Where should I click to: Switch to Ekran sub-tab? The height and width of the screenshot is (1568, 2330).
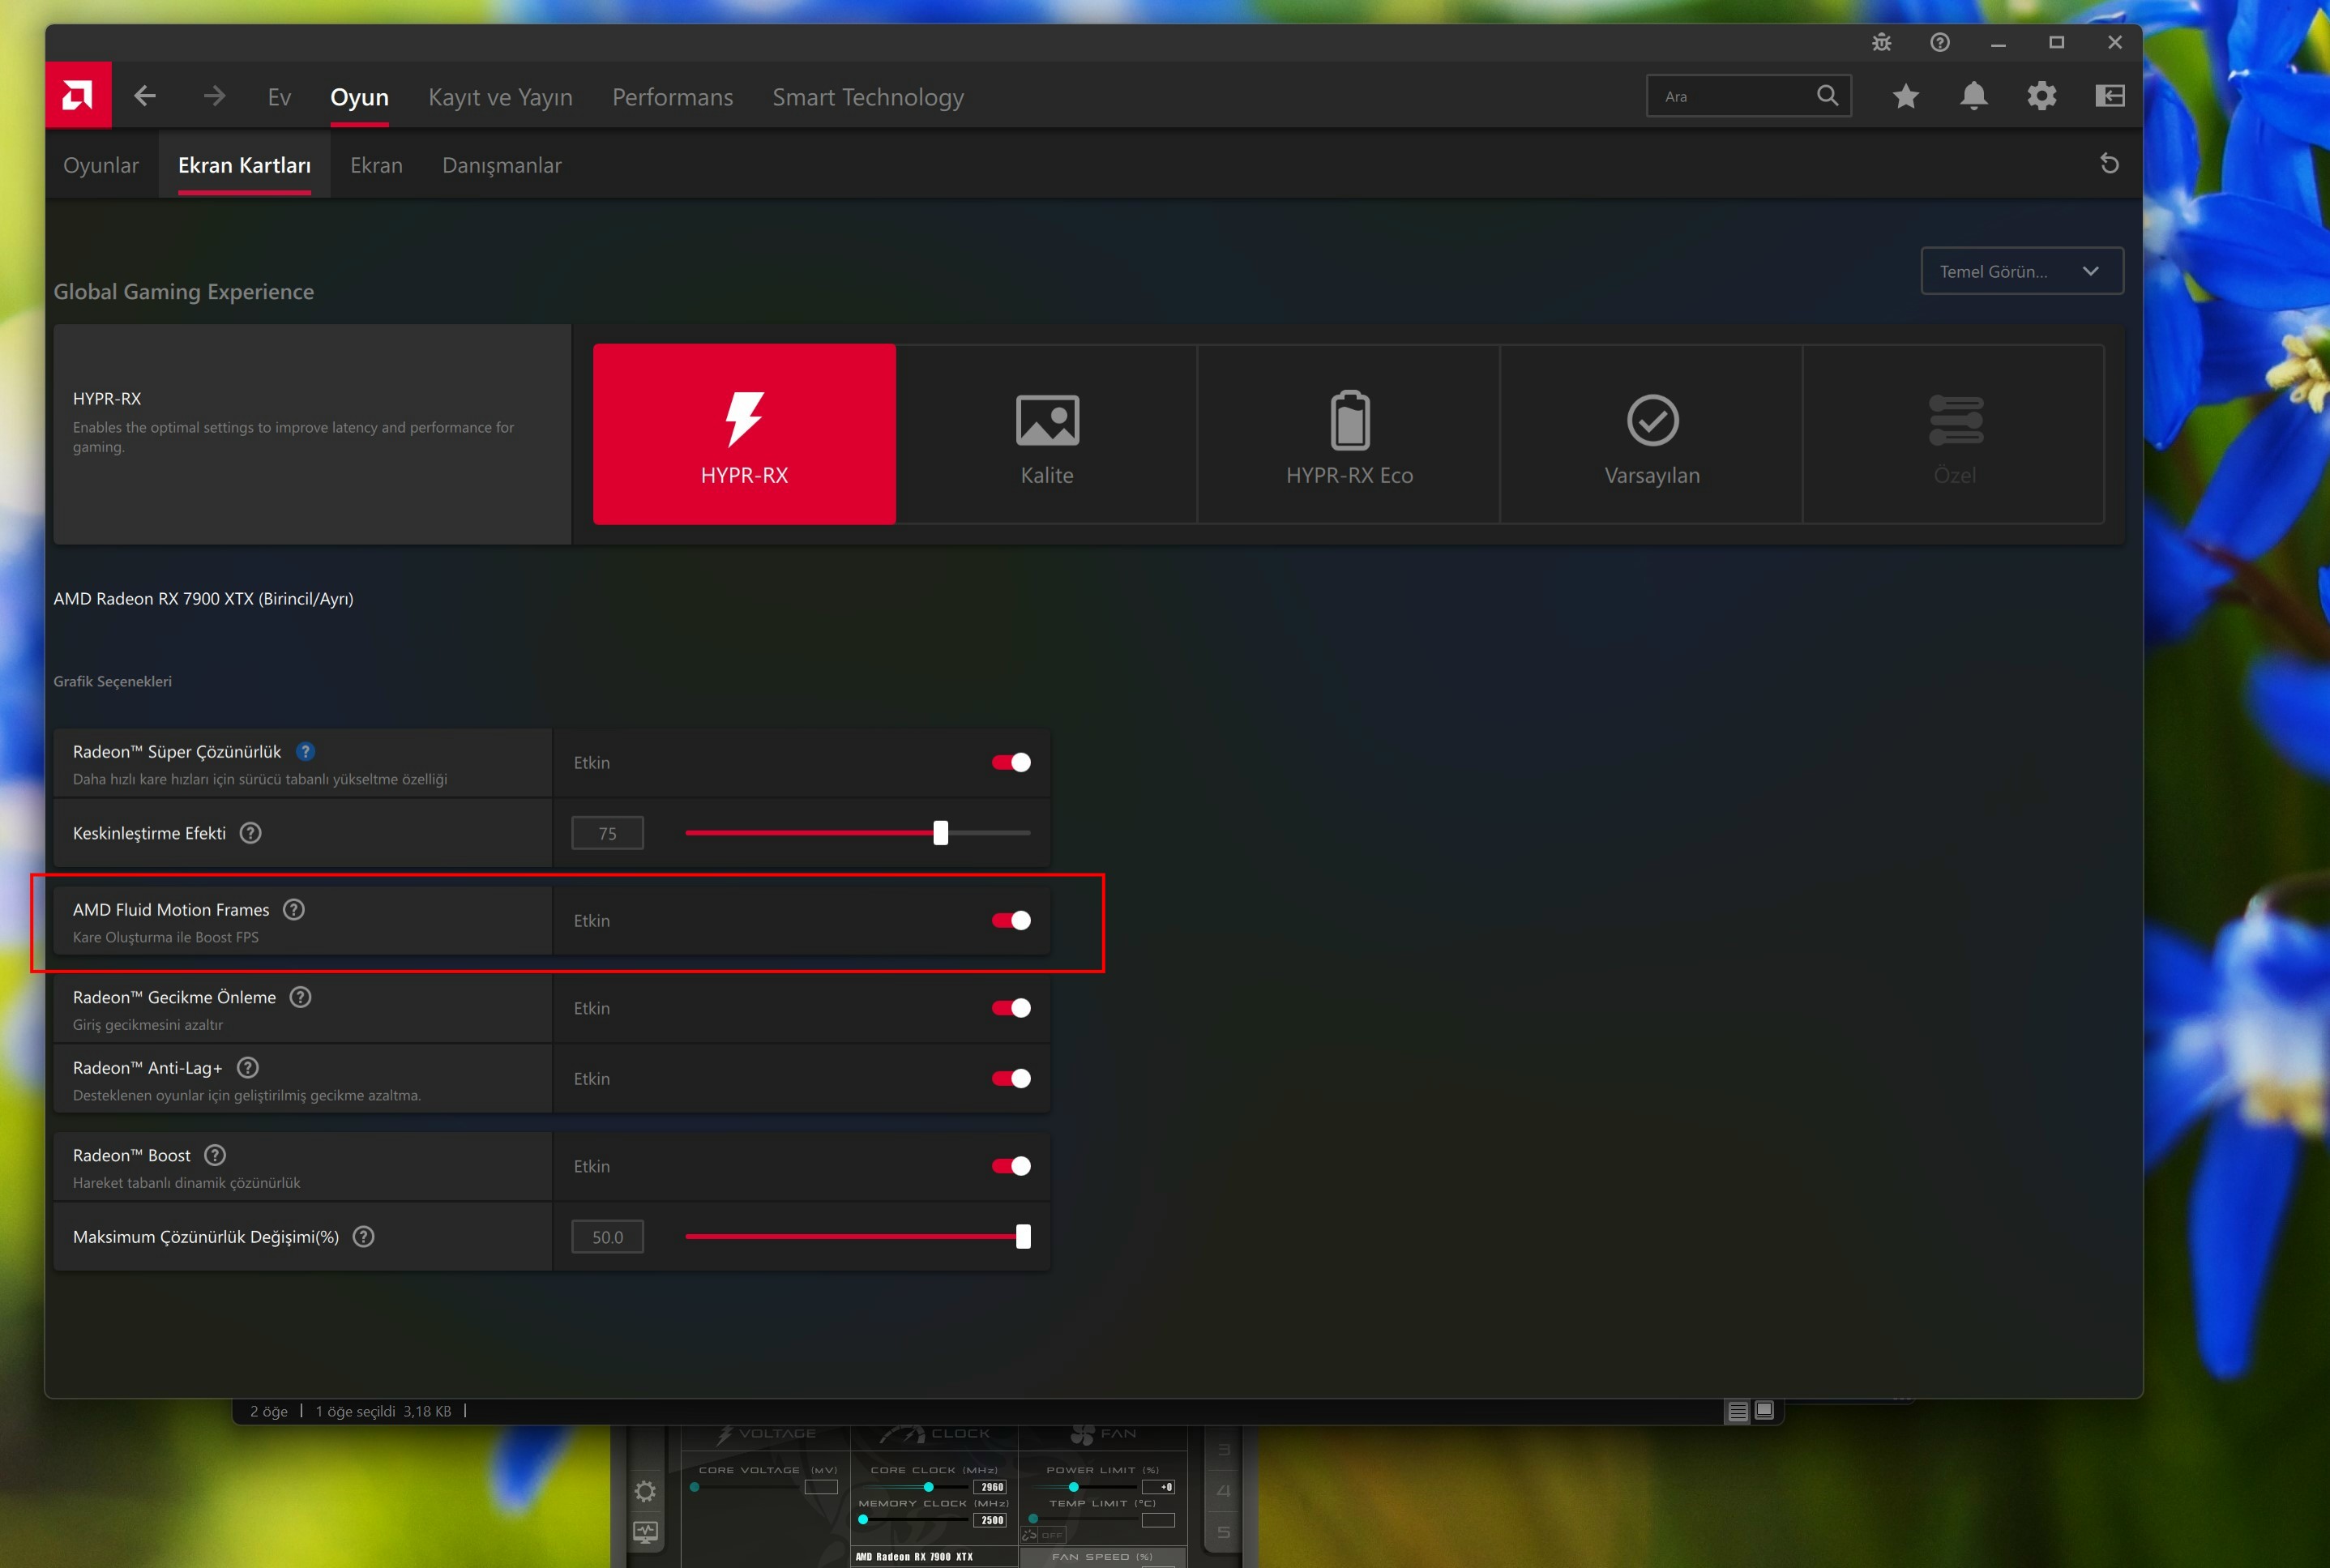tap(376, 165)
